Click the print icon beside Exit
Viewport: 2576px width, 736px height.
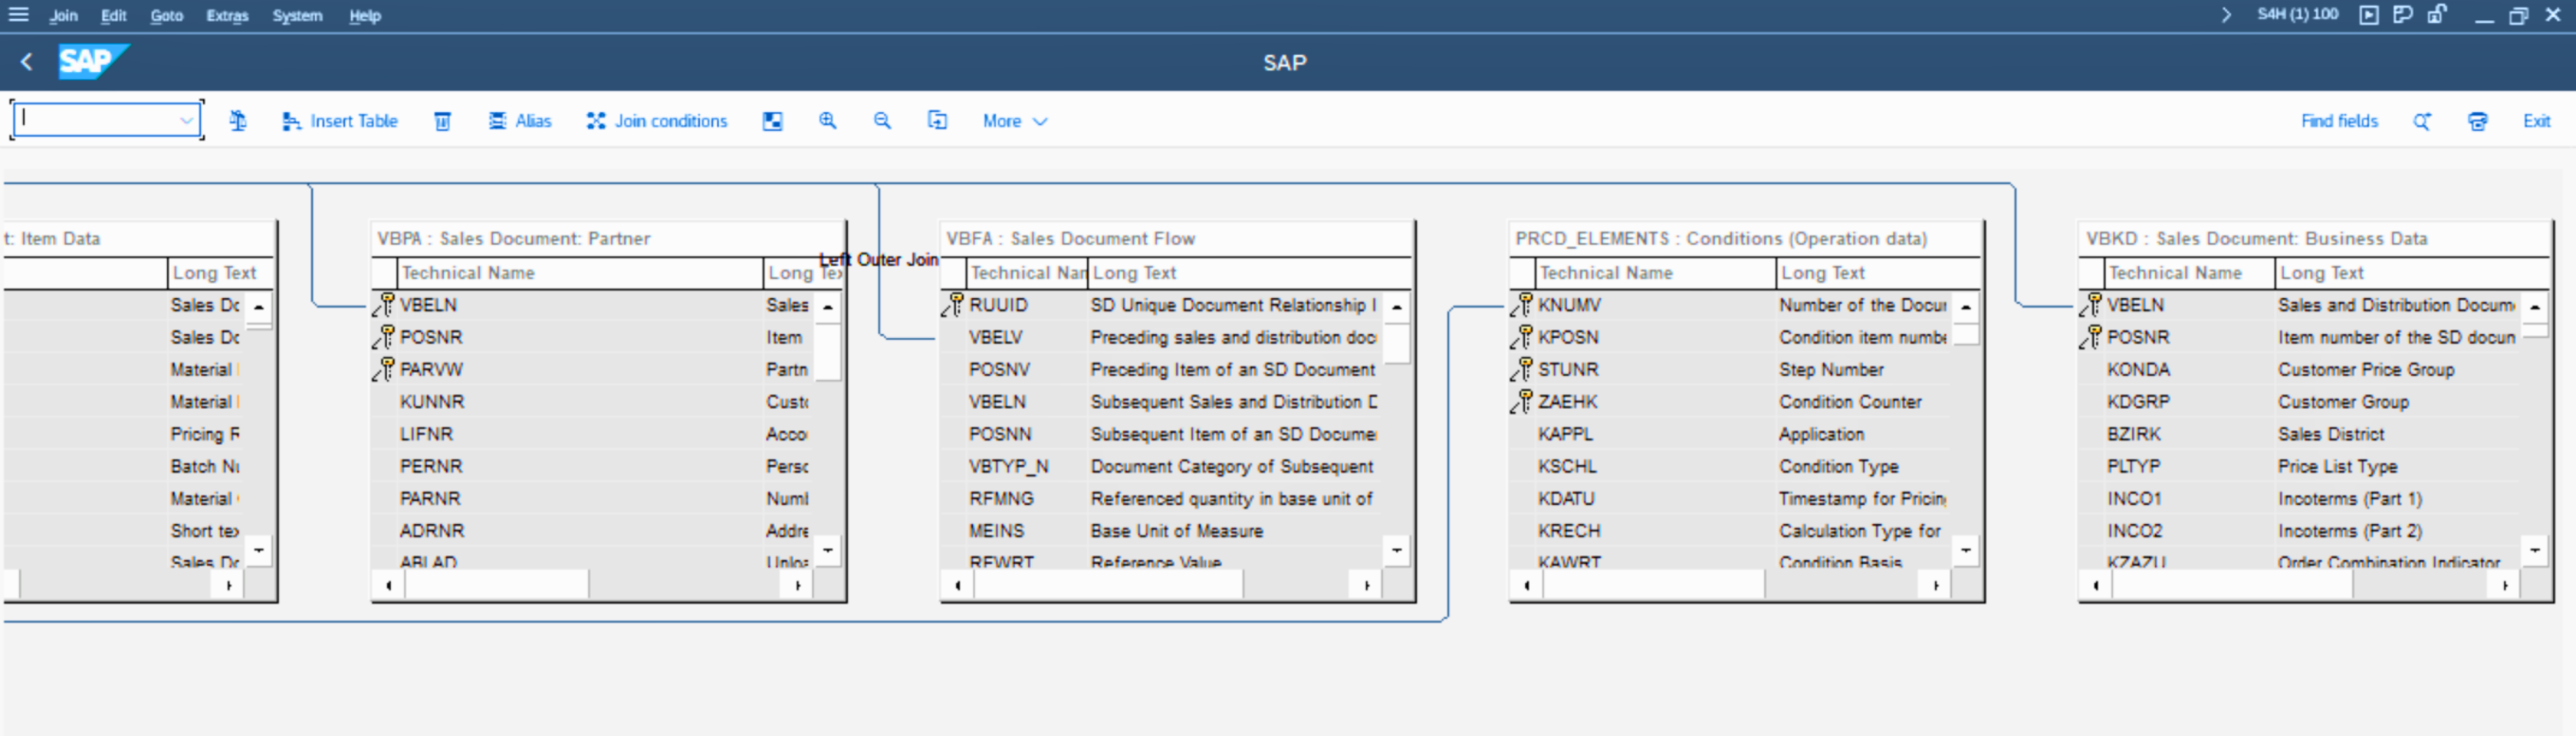pyautogui.click(x=2477, y=121)
